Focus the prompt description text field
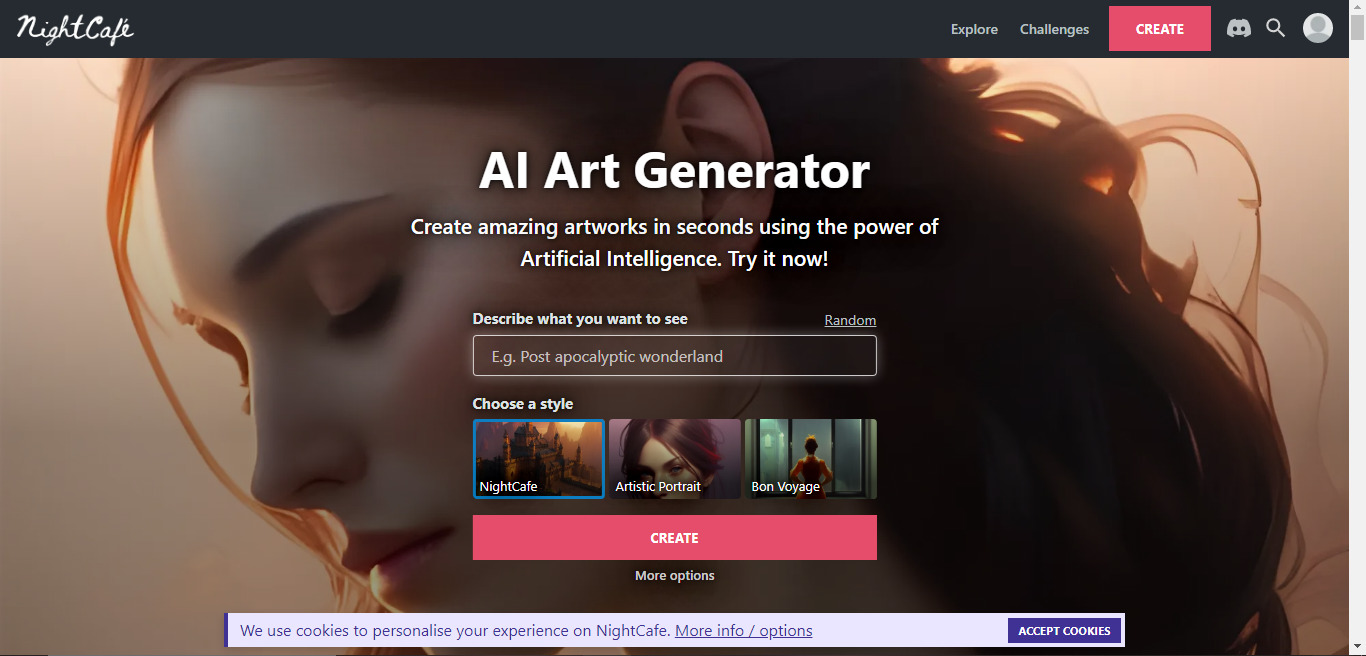This screenshot has width=1366, height=656. [x=675, y=356]
